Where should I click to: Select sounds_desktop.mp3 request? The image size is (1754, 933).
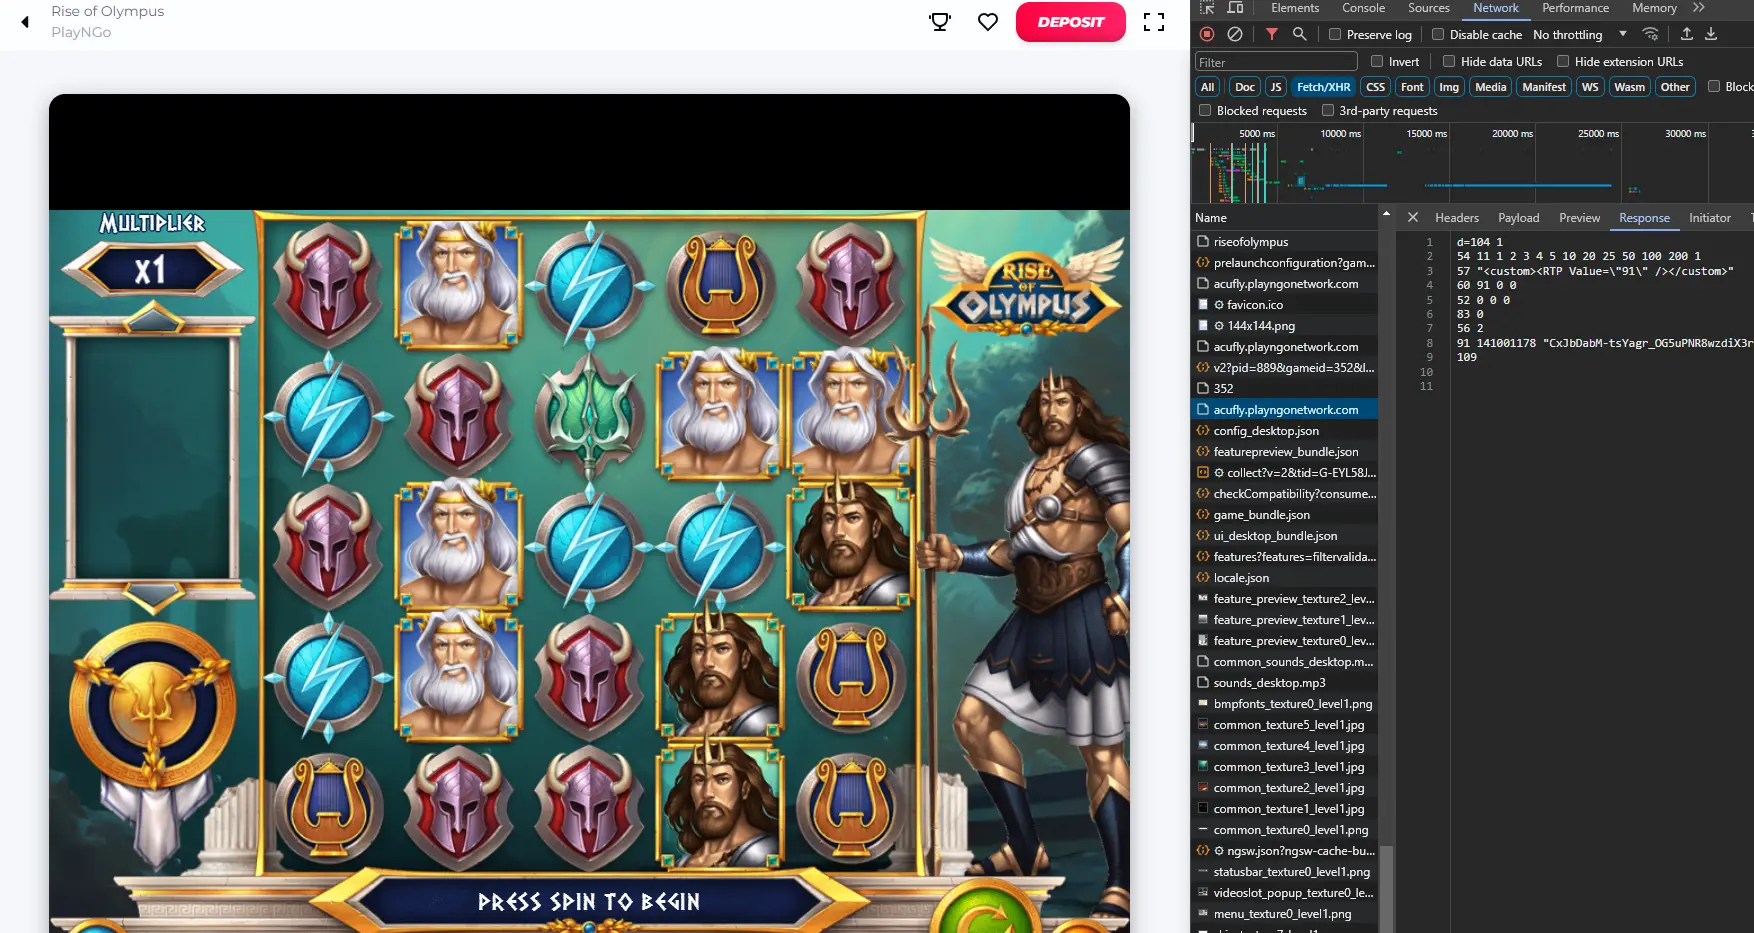1286,682
